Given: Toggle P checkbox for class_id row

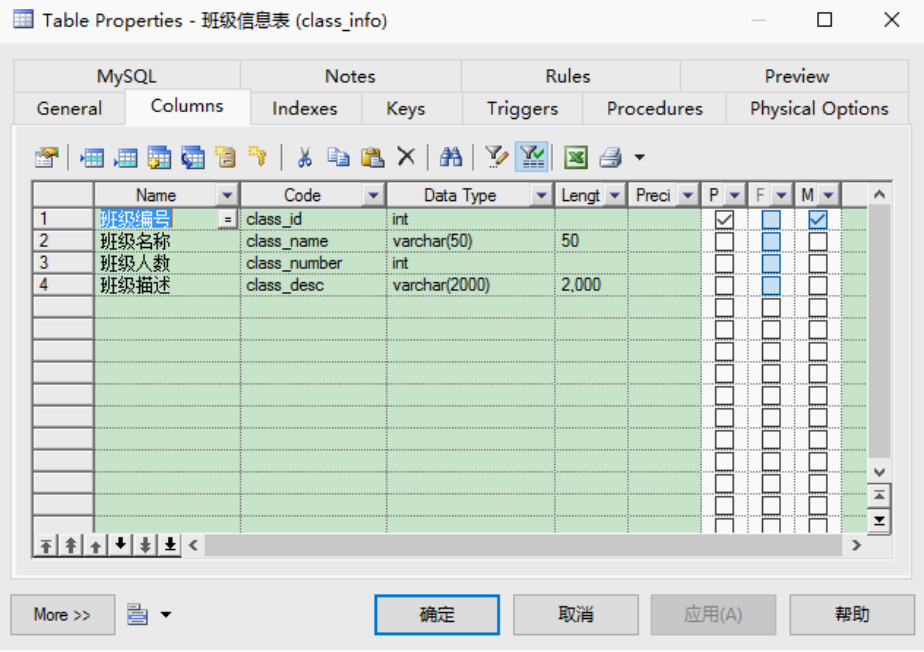Looking at the screenshot, I should (724, 219).
